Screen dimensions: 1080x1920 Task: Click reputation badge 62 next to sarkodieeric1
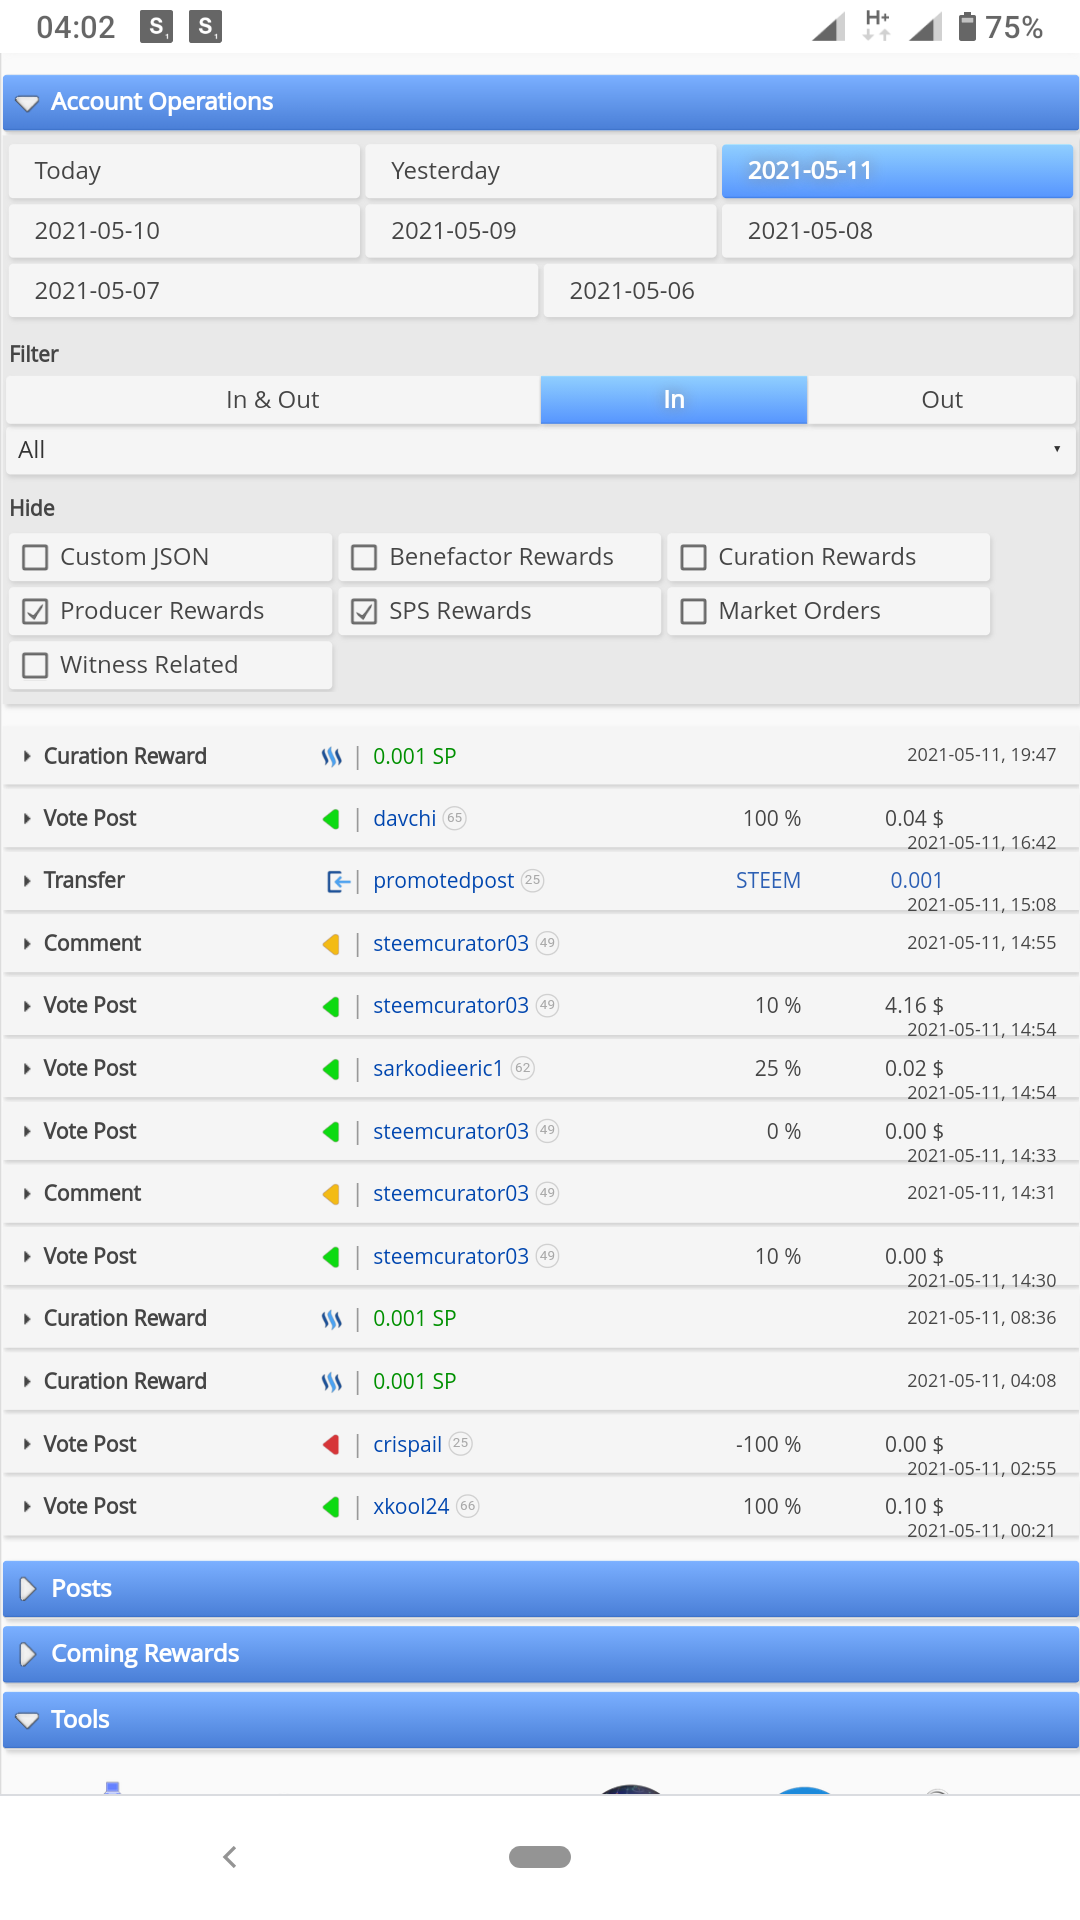pos(523,1068)
